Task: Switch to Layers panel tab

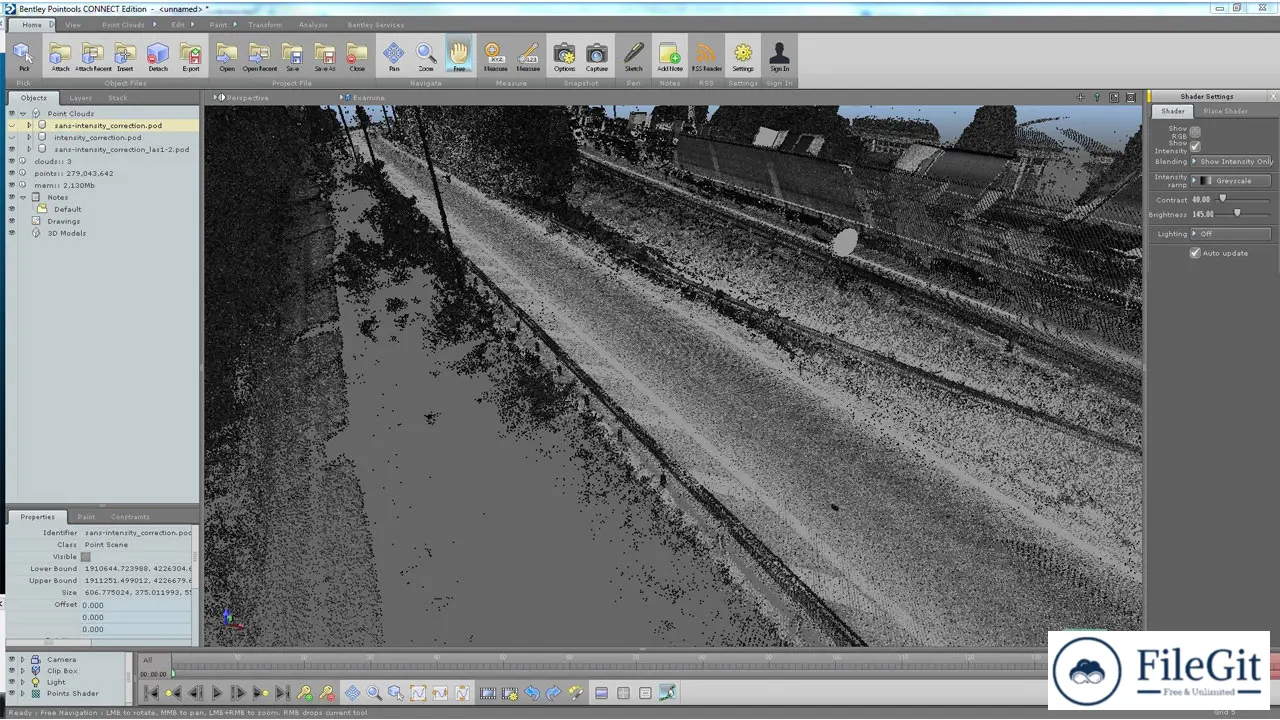Action: point(80,98)
